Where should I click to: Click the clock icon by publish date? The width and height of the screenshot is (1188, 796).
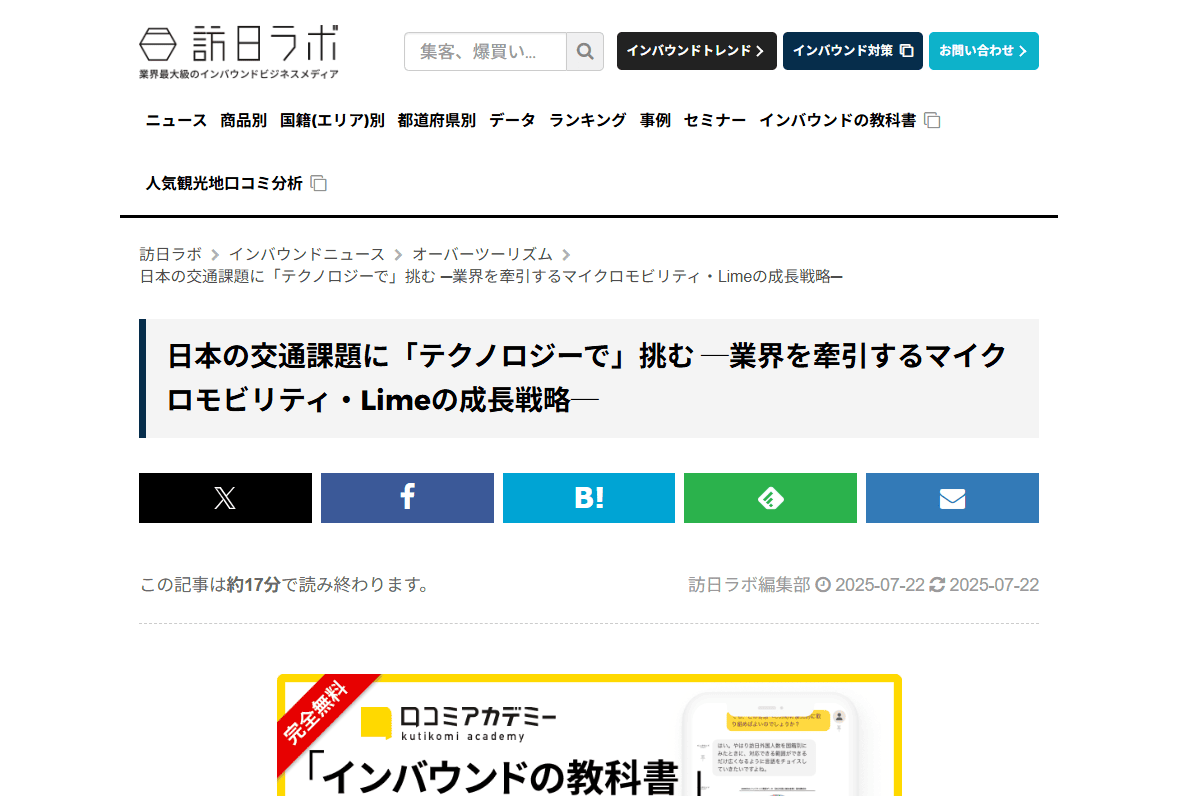[x=823, y=585]
